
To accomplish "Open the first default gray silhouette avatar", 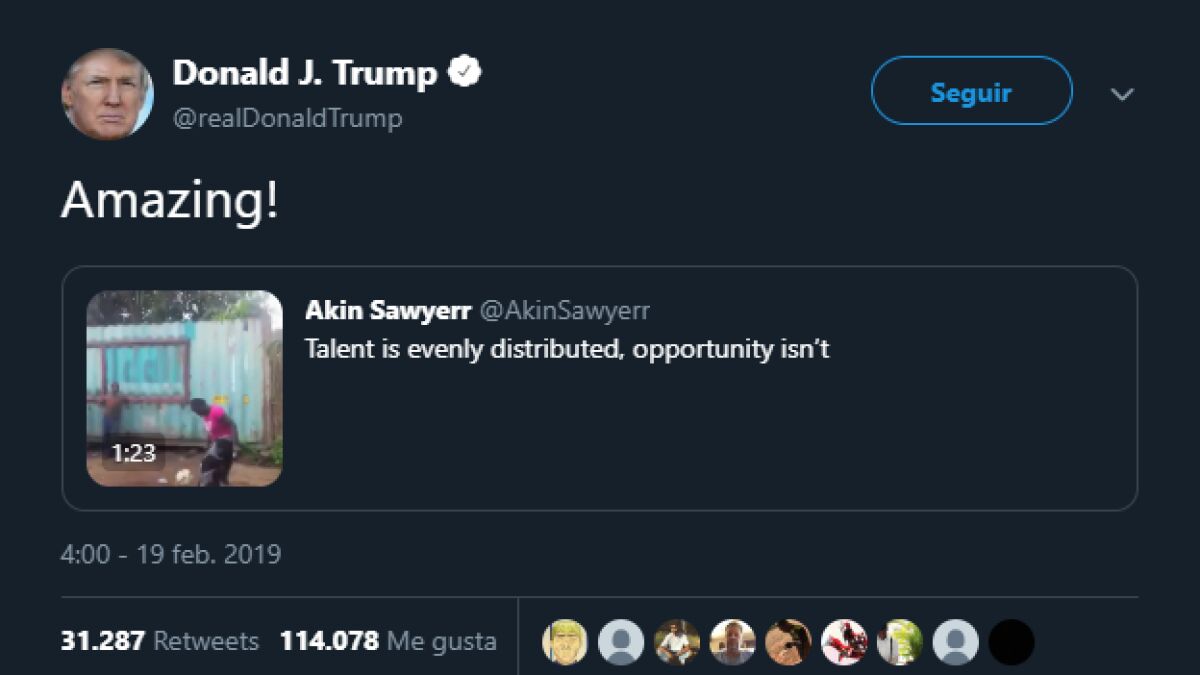I will (621, 642).
